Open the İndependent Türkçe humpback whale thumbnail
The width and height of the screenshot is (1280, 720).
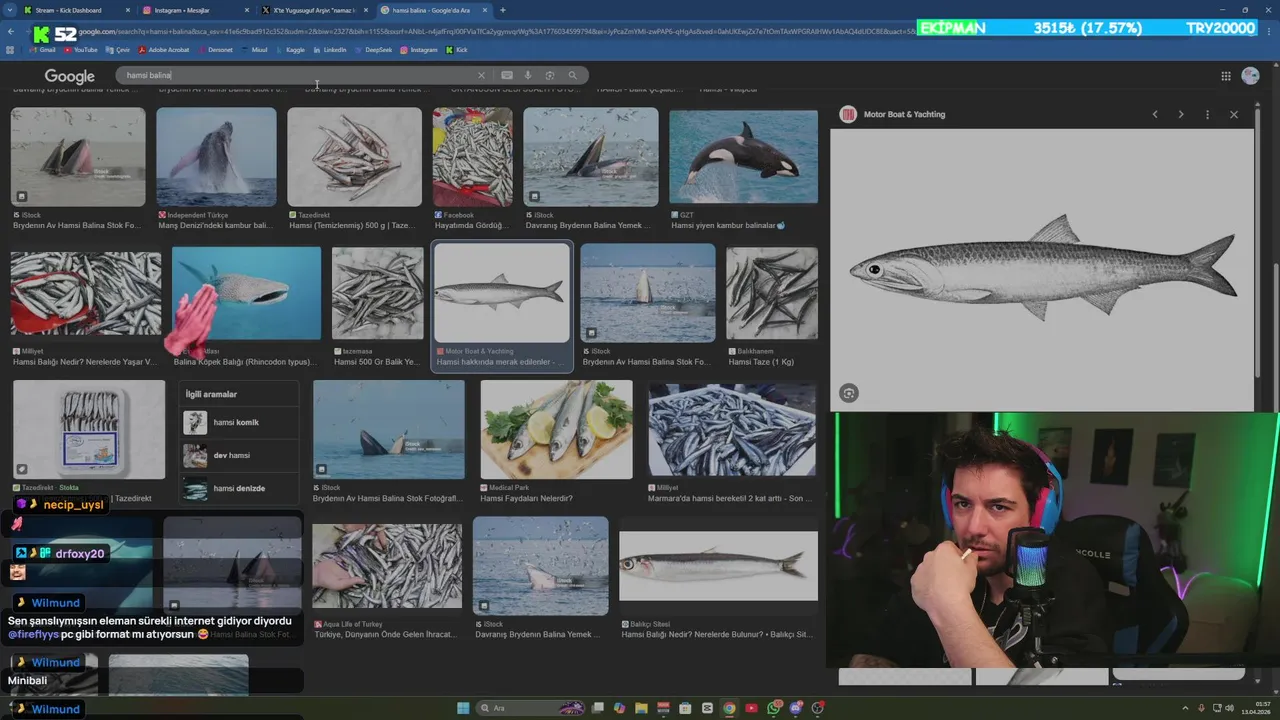(x=216, y=156)
